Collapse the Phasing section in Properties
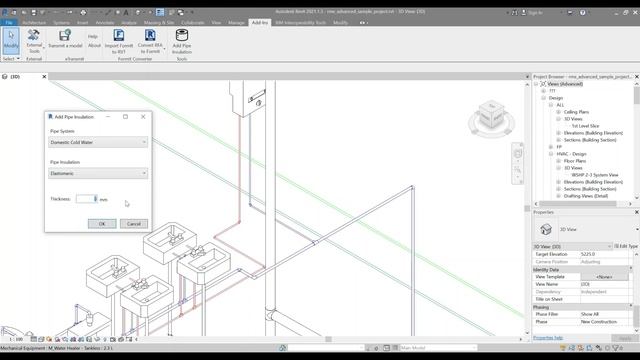The image size is (640, 360). (x=631, y=307)
